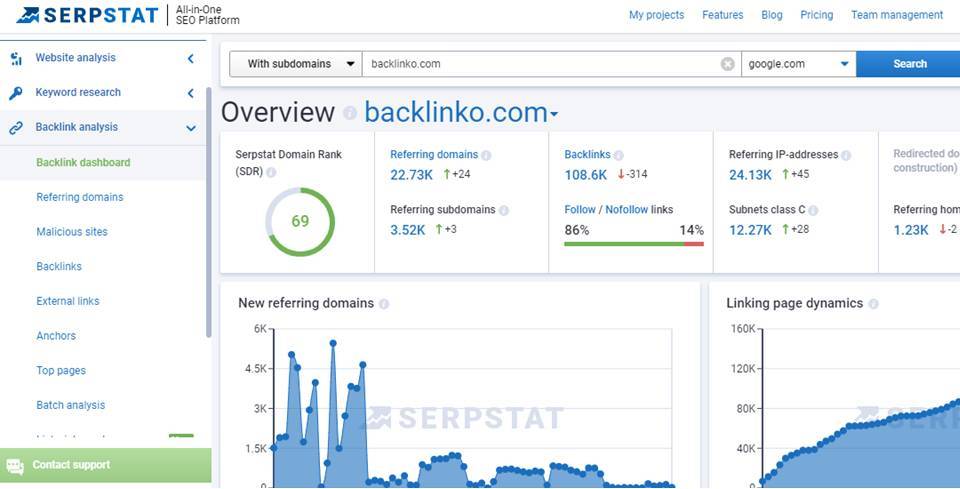Click the Website analysis menu label

75,58
